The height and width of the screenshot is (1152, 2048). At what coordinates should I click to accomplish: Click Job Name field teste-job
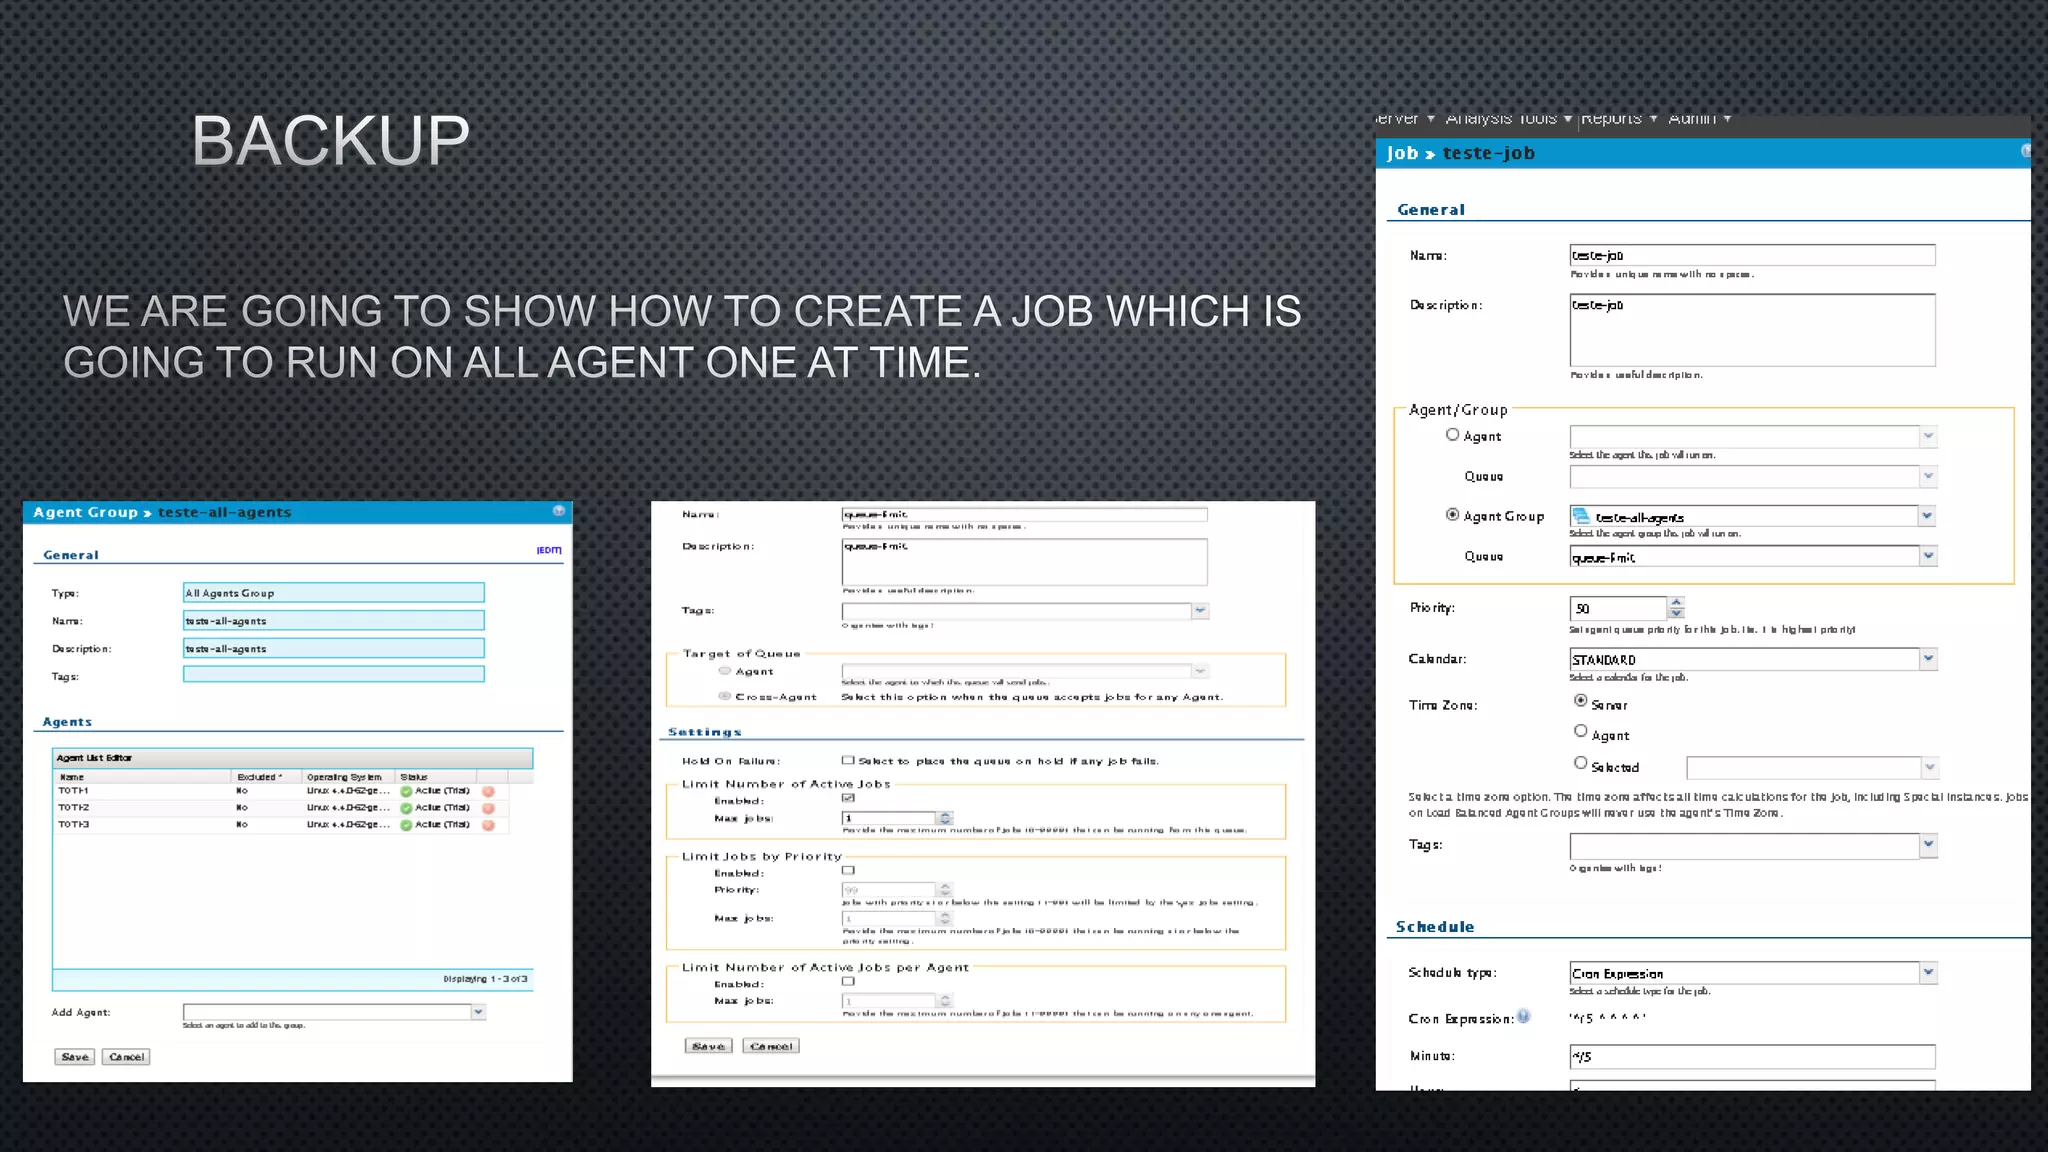(1752, 255)
